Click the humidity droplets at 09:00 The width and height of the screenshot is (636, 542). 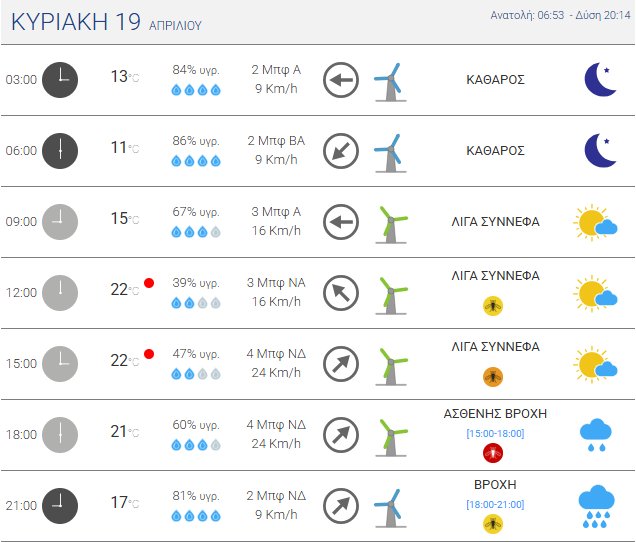tap(196, 232)
